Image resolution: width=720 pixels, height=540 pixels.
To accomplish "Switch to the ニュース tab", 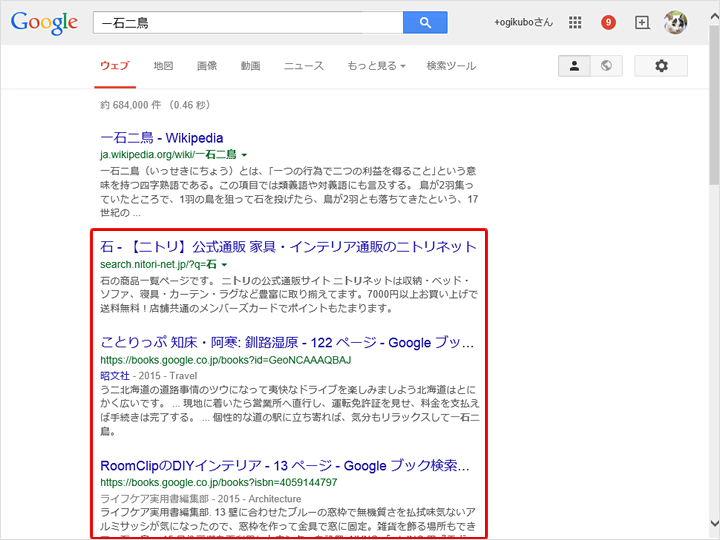I will pos(304,66).
